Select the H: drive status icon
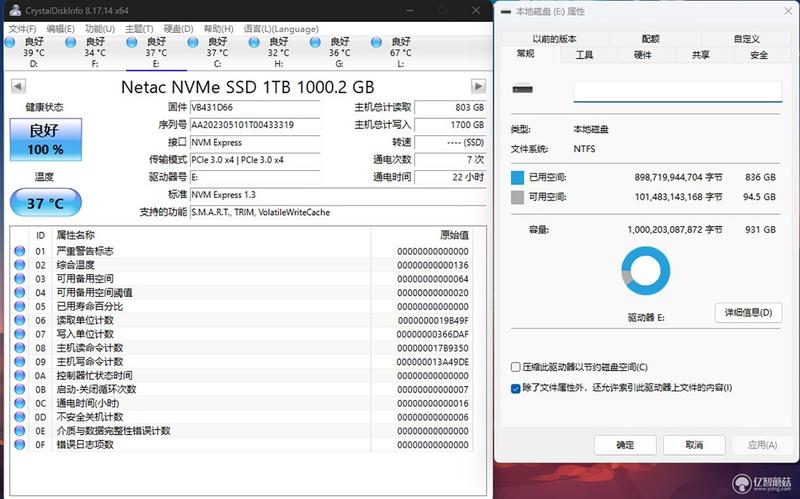This screenshot has width=800, height=499. pyautogui.click(x=254, y=42)
